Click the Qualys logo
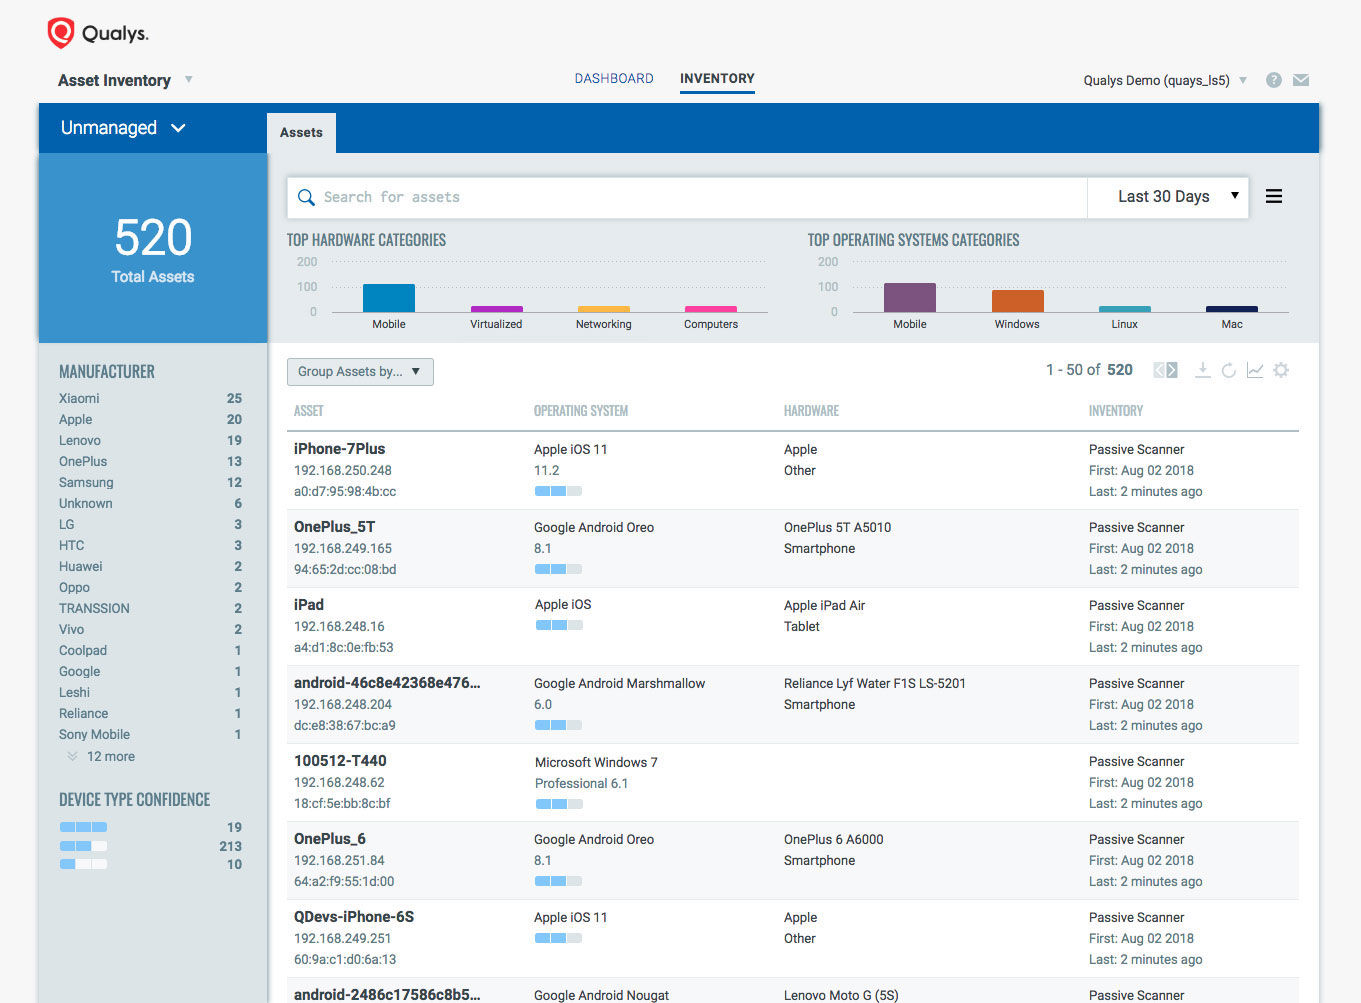This screenshot has width=1361, height=1003. pos(98,33)
